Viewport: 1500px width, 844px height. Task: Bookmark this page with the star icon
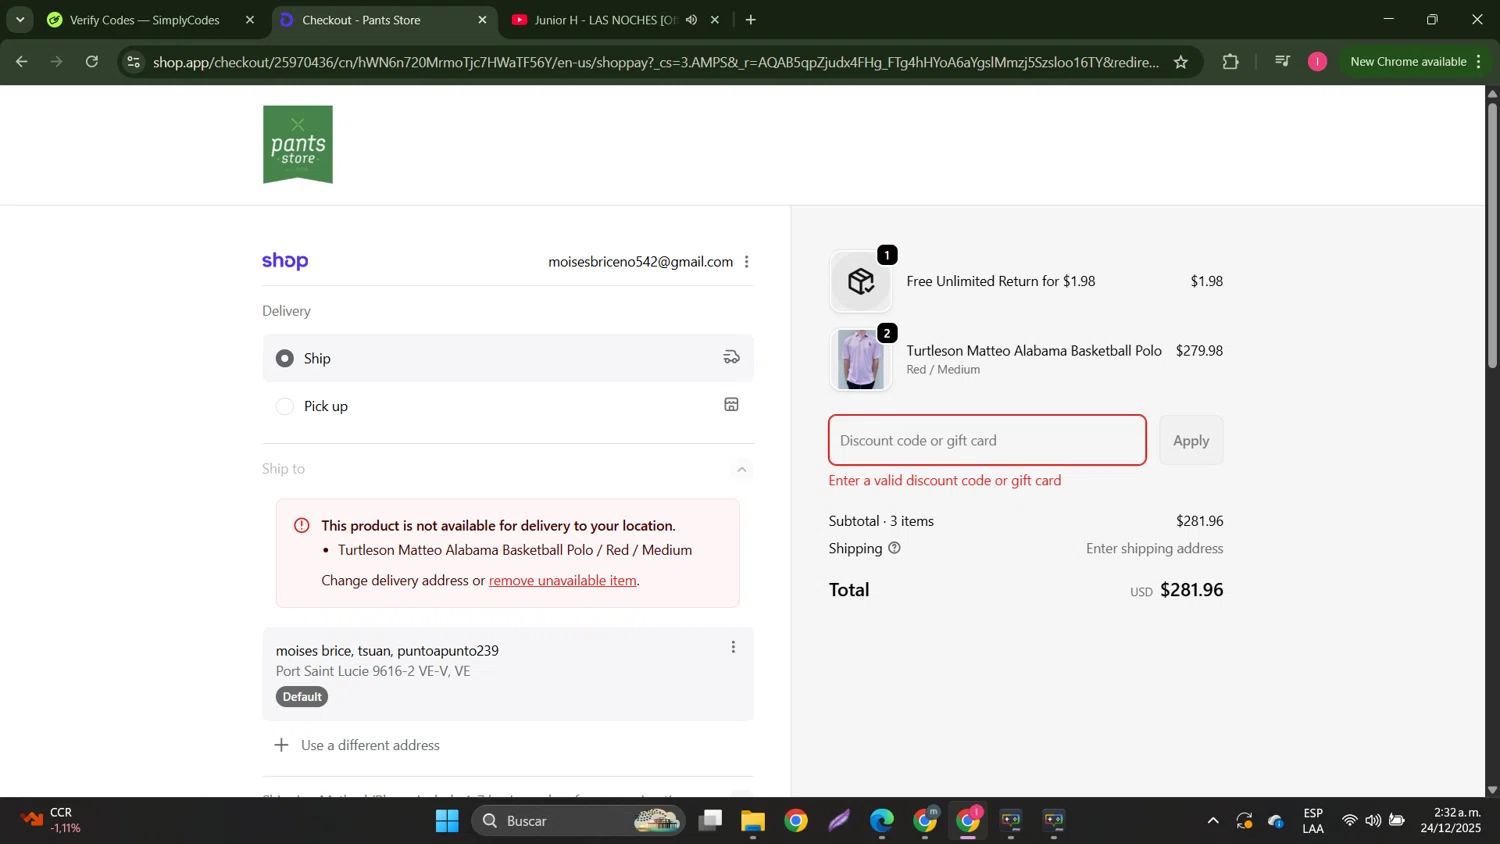pyautogui.click(x=1181, y=62)
